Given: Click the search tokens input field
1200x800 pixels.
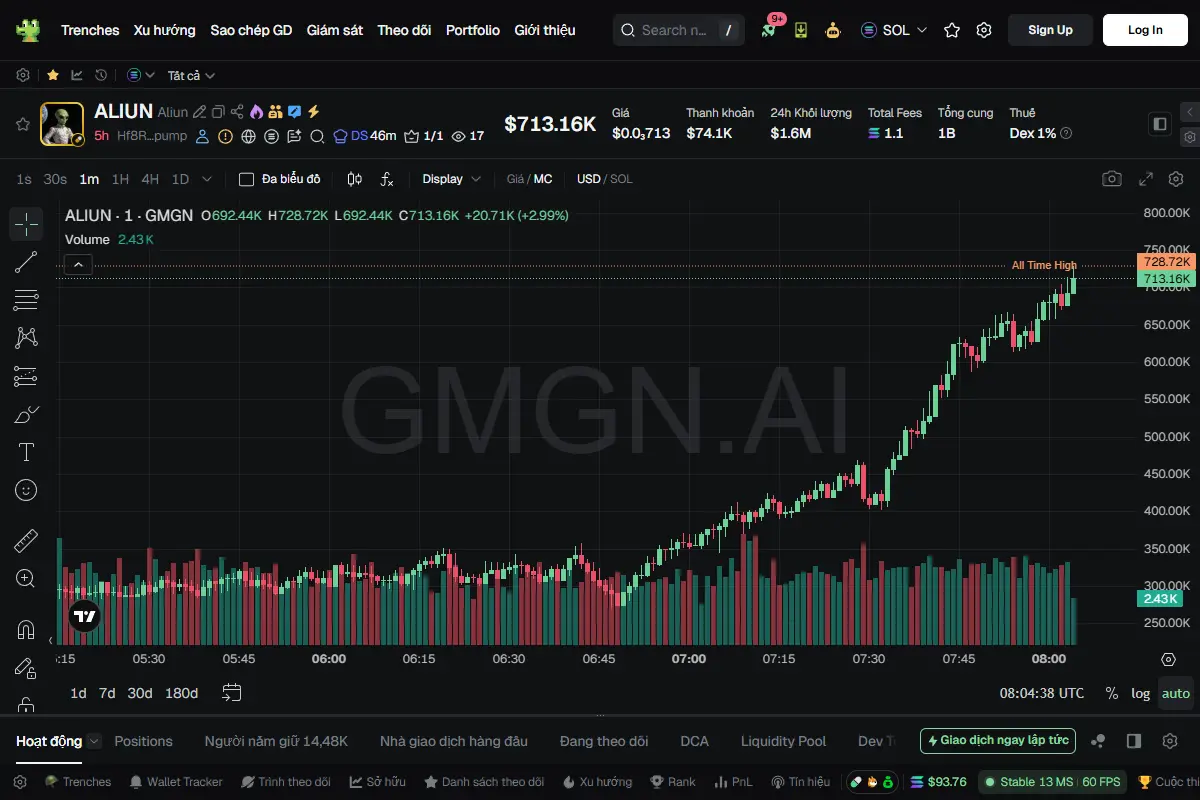Looking at the screenshot, I should click(x=678, y=30).
